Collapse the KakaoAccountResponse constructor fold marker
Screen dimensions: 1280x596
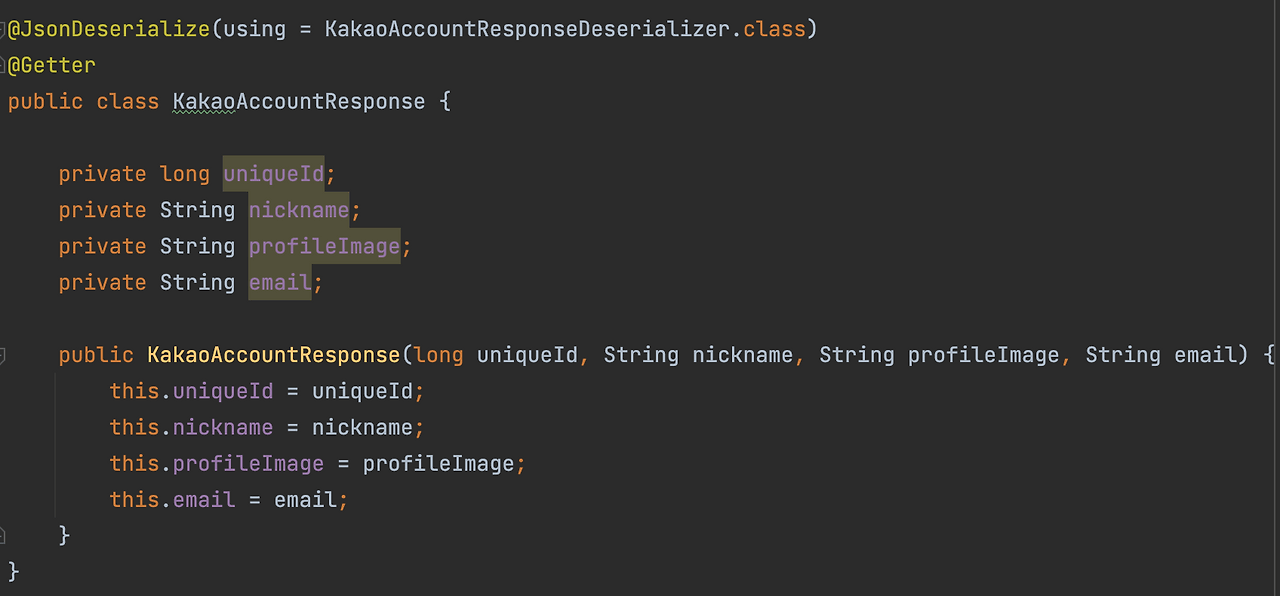pos(3,355)
